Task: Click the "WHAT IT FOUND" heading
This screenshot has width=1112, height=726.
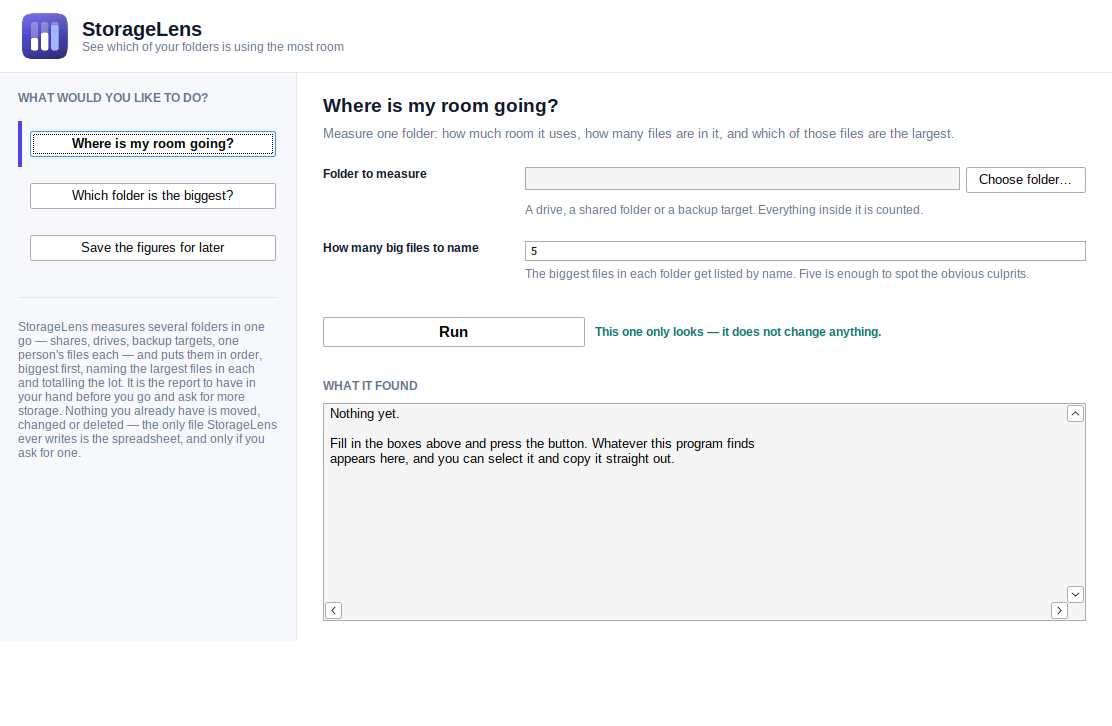Action: pyautogui.click(x=370, y=386)
